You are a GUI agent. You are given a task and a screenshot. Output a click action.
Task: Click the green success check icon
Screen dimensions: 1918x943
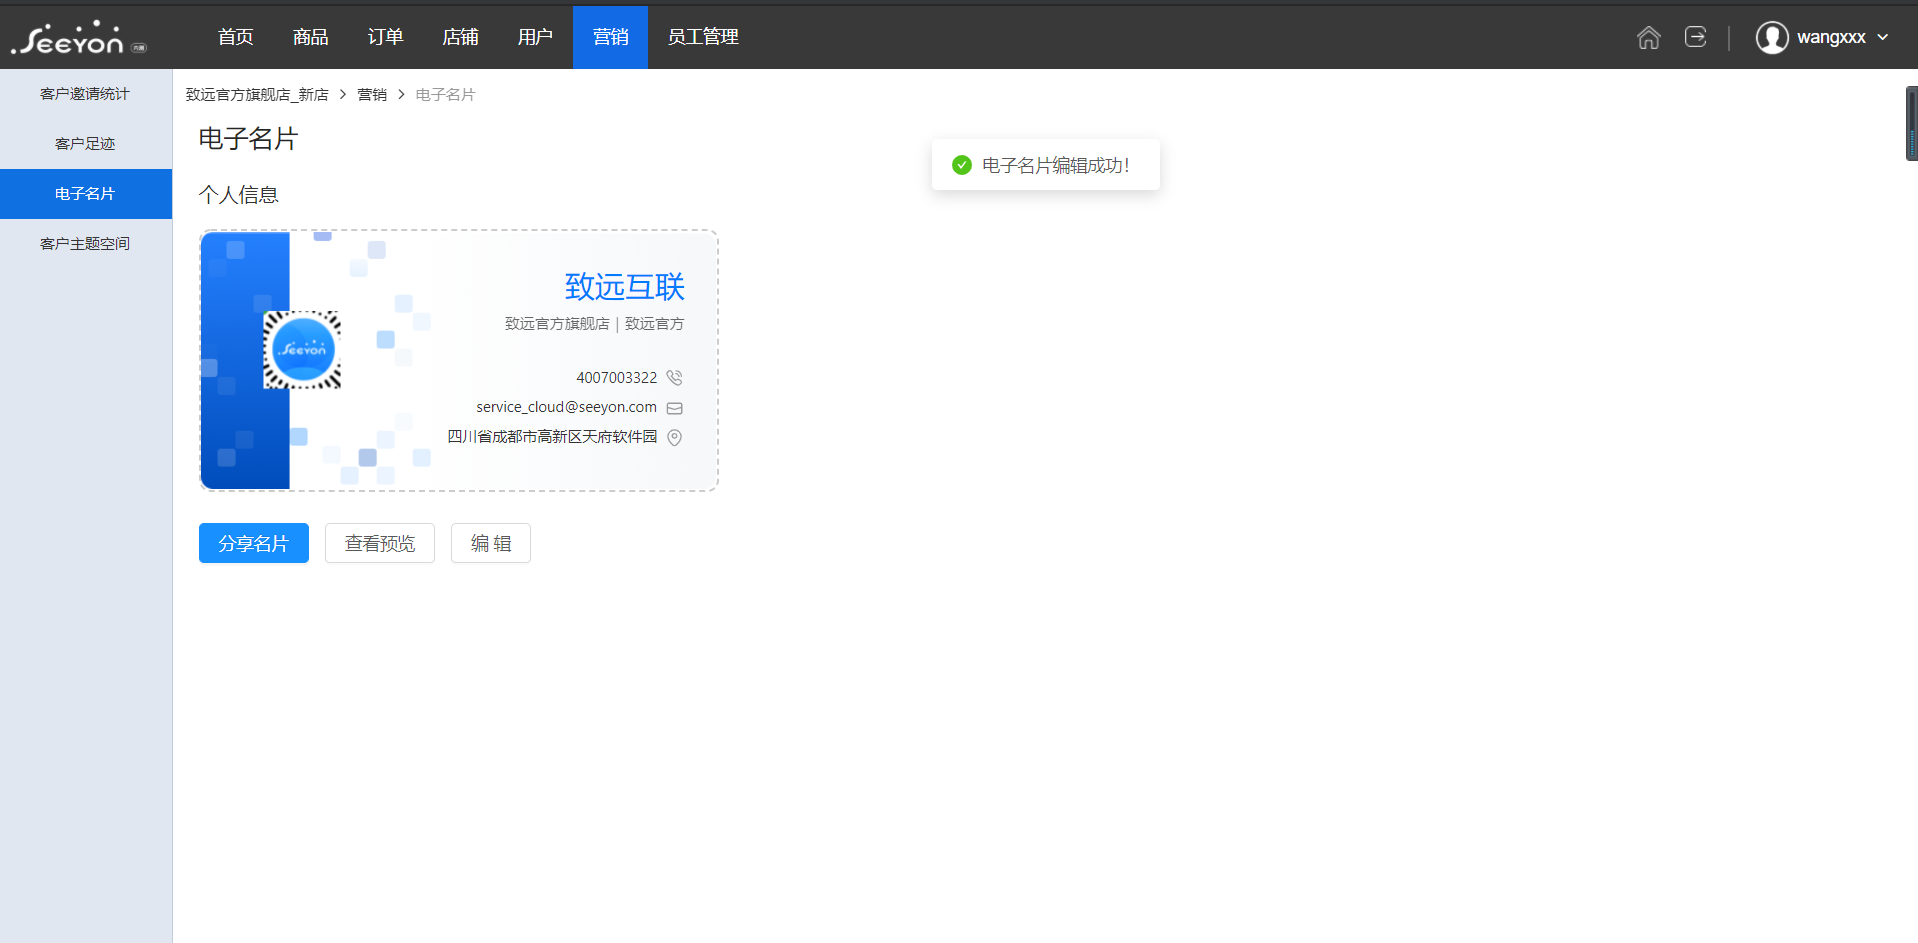click(962, 165)
